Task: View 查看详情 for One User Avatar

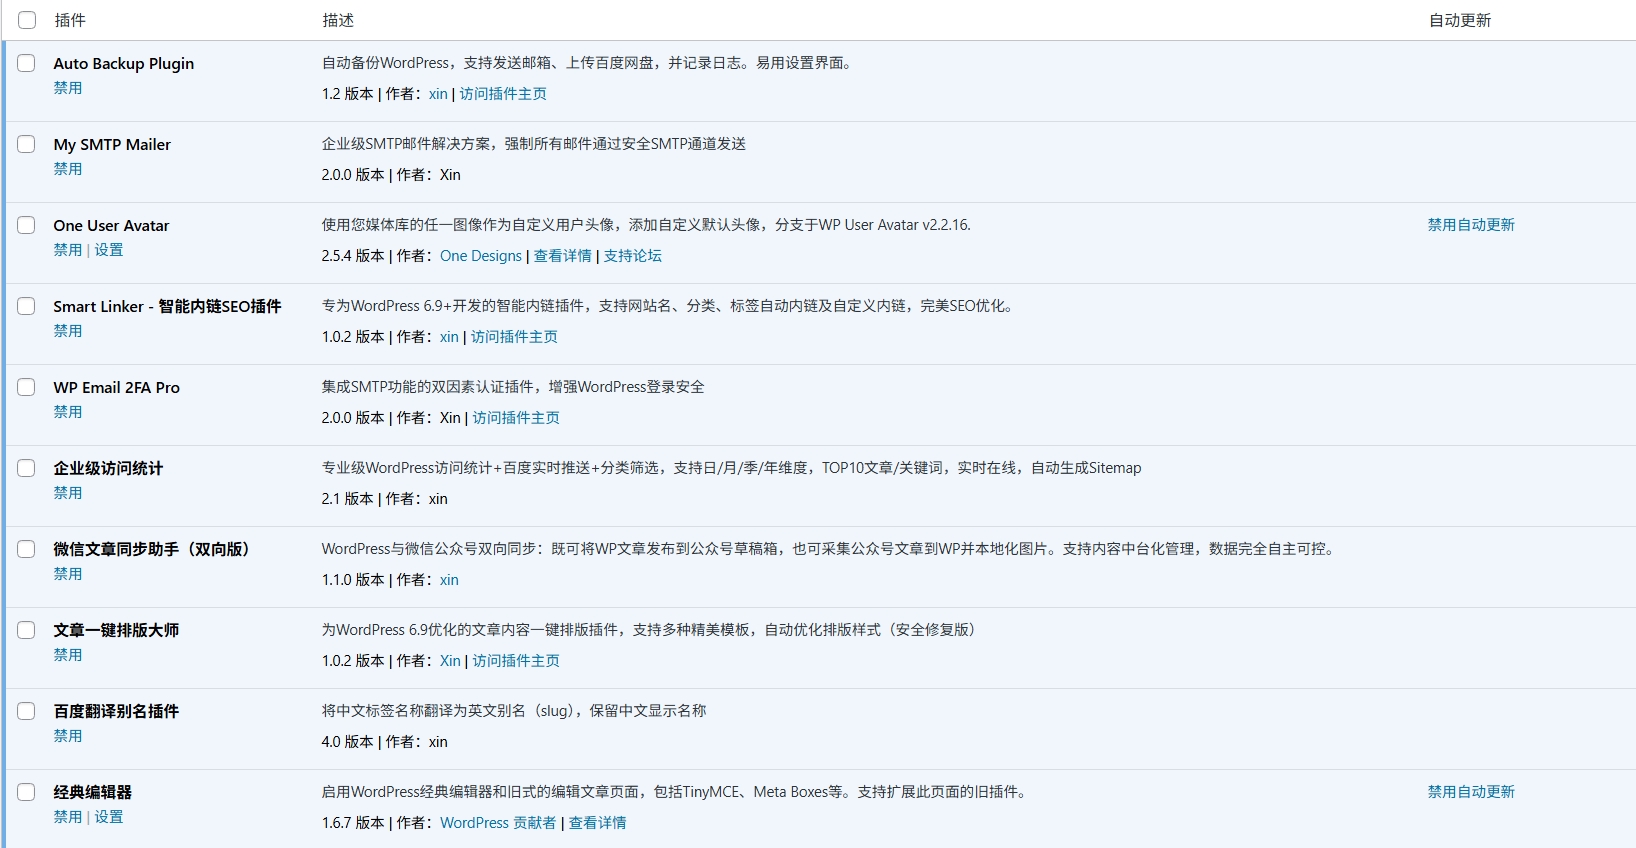Action: (562, 256)
